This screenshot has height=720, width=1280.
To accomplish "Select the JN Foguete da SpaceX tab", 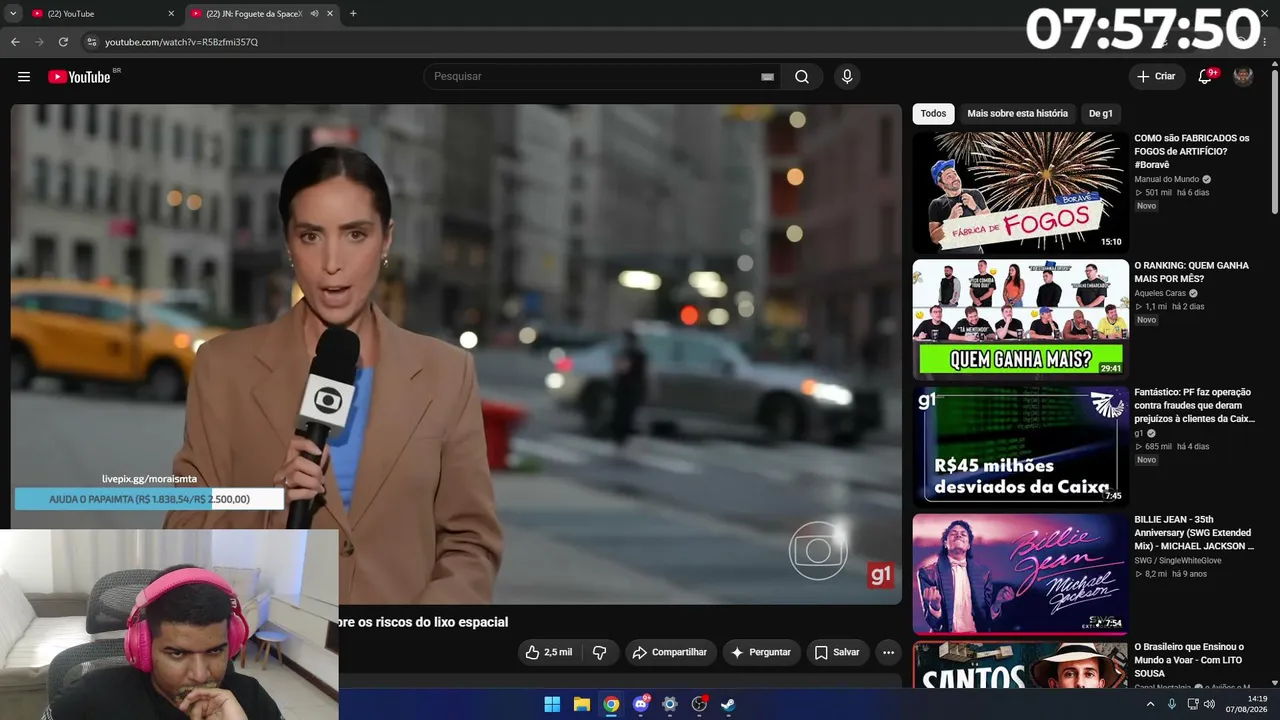I will [262, 14].
